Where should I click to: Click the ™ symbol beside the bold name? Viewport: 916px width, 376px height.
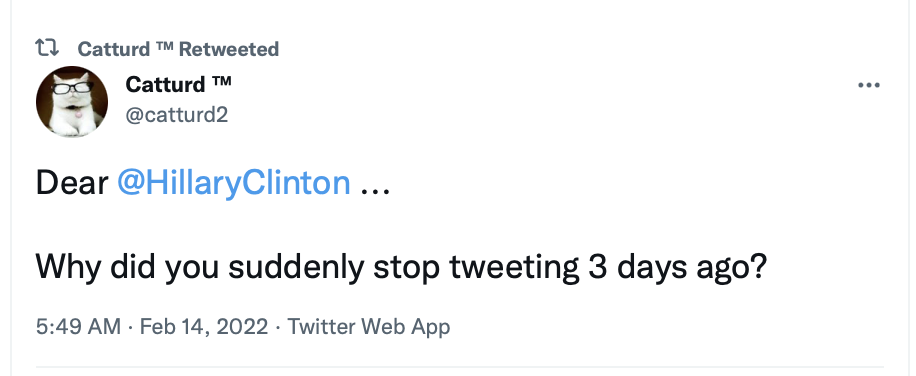click(221, 81)
